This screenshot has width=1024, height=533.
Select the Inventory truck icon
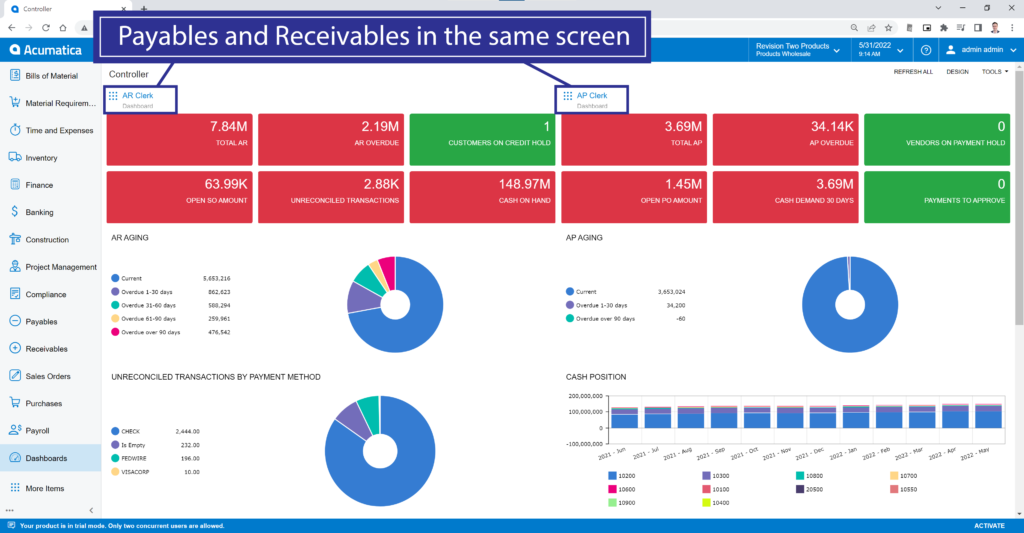15,157
